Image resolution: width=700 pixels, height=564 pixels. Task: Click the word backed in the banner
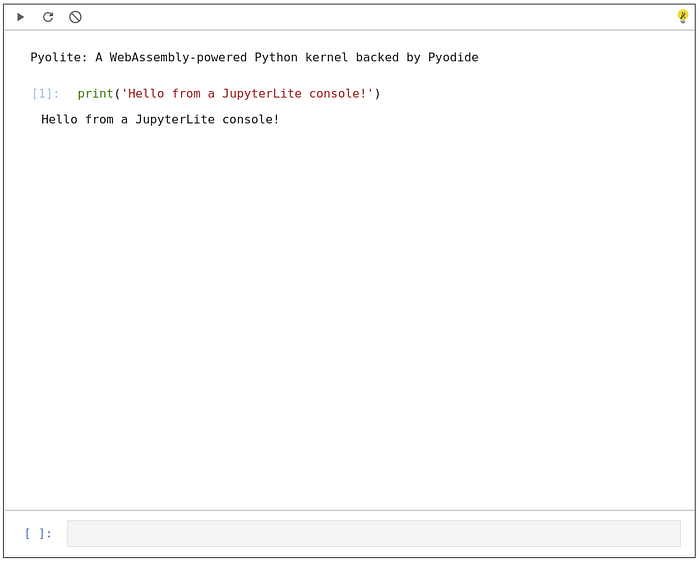[x=377, y=57]
